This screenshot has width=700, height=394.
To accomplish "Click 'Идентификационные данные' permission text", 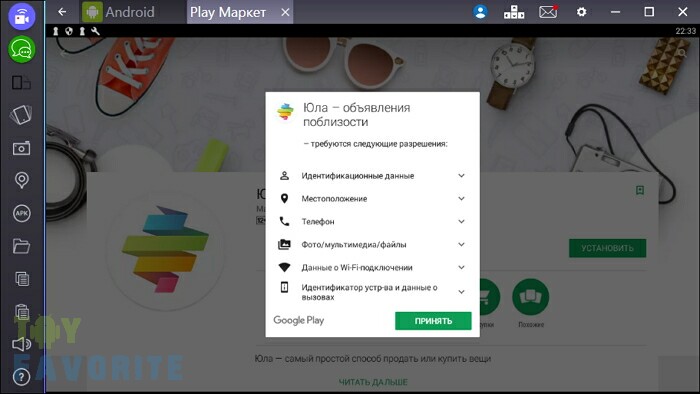I will [358, 176].
